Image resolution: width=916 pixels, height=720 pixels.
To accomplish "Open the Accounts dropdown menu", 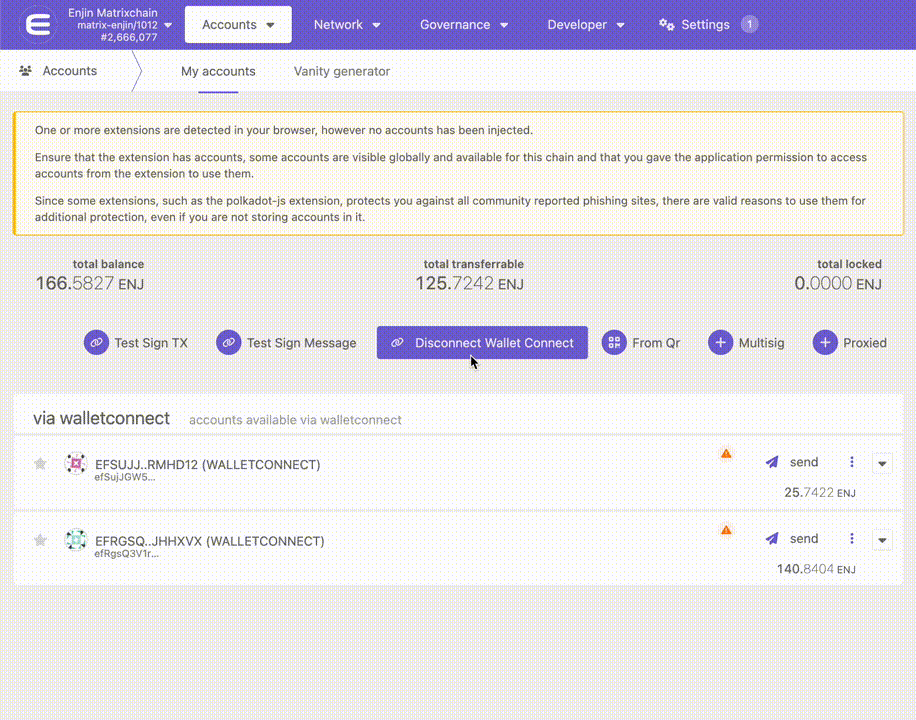I will tap(238, 25).
